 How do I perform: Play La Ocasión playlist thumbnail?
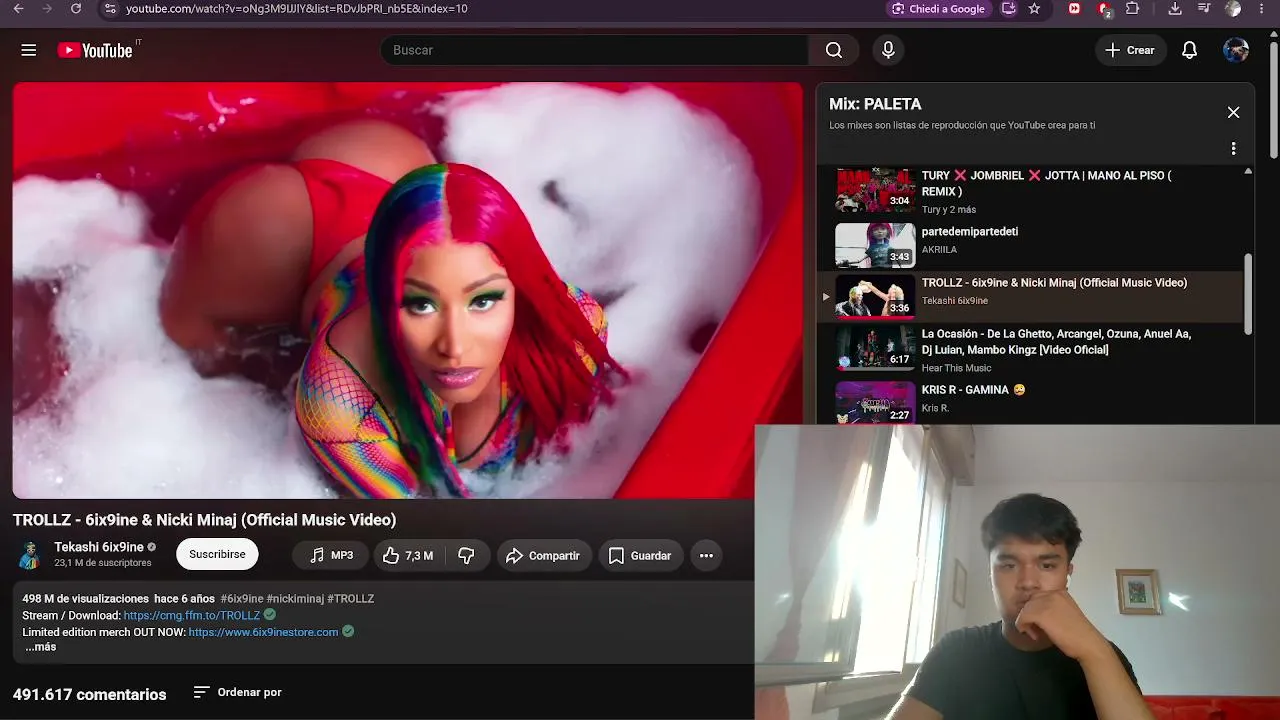[875, 349]
